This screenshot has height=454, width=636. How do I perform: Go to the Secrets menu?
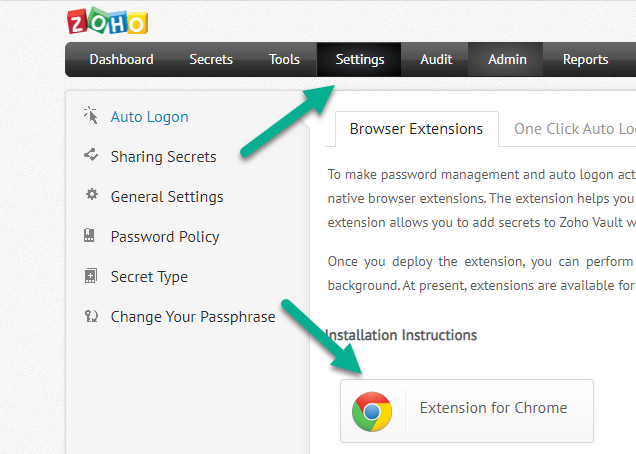point(211,60)
